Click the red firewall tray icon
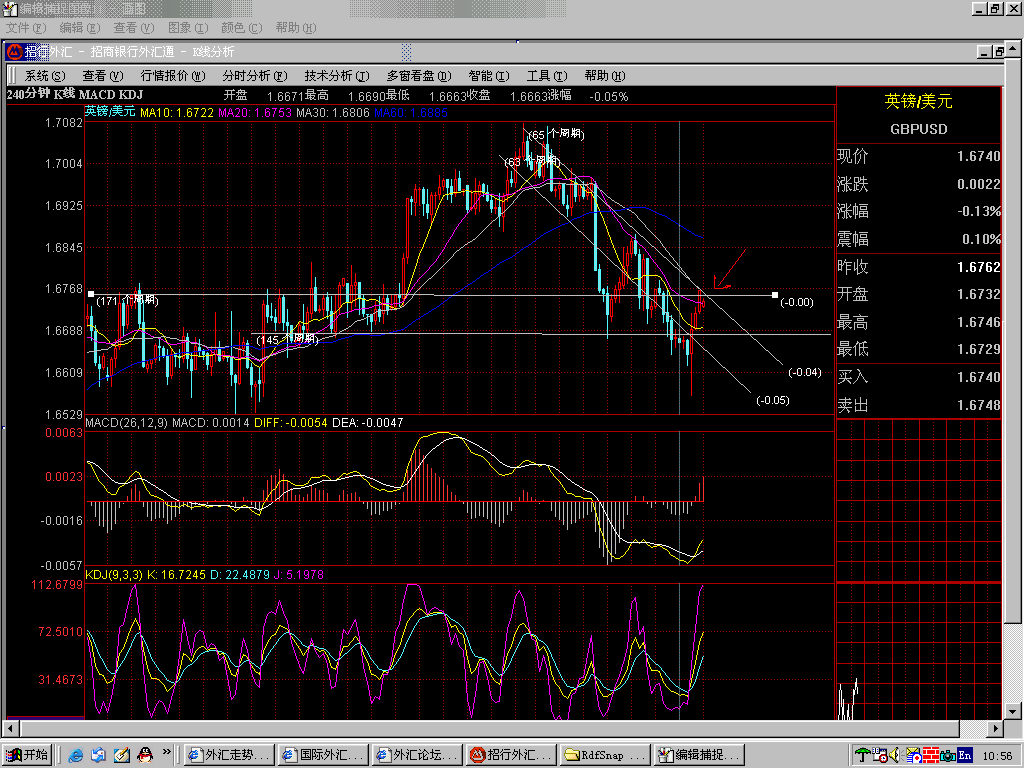This screenshot has height=768, width=1024. 929,755
